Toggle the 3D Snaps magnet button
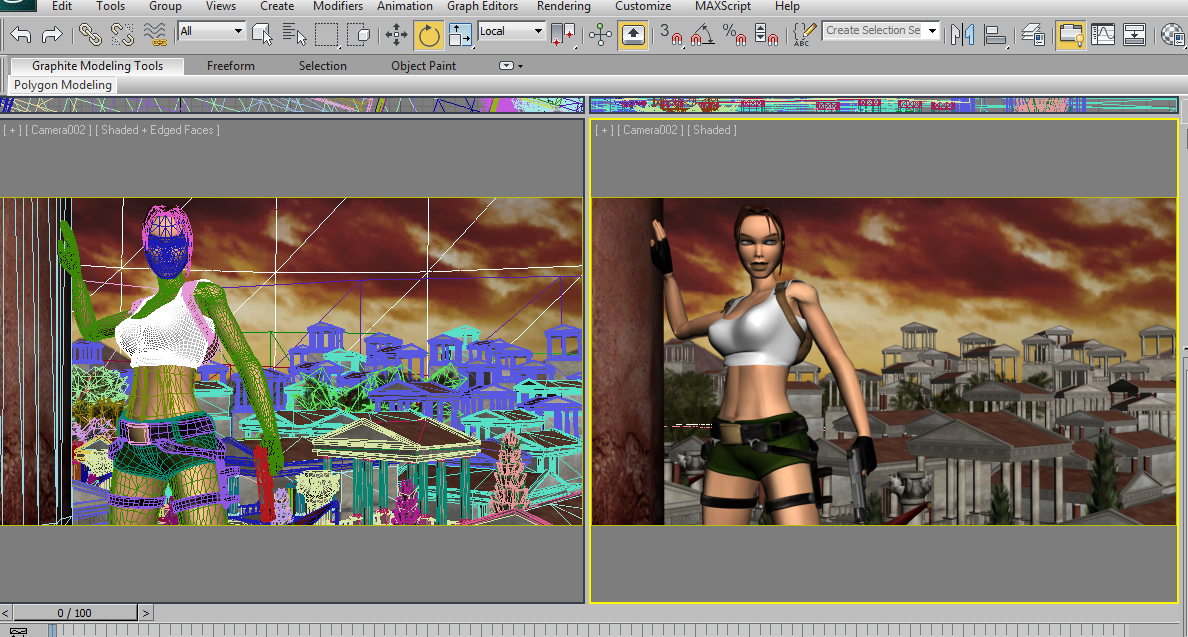This screenshot has width=1188, height=637. coord(671,34)
